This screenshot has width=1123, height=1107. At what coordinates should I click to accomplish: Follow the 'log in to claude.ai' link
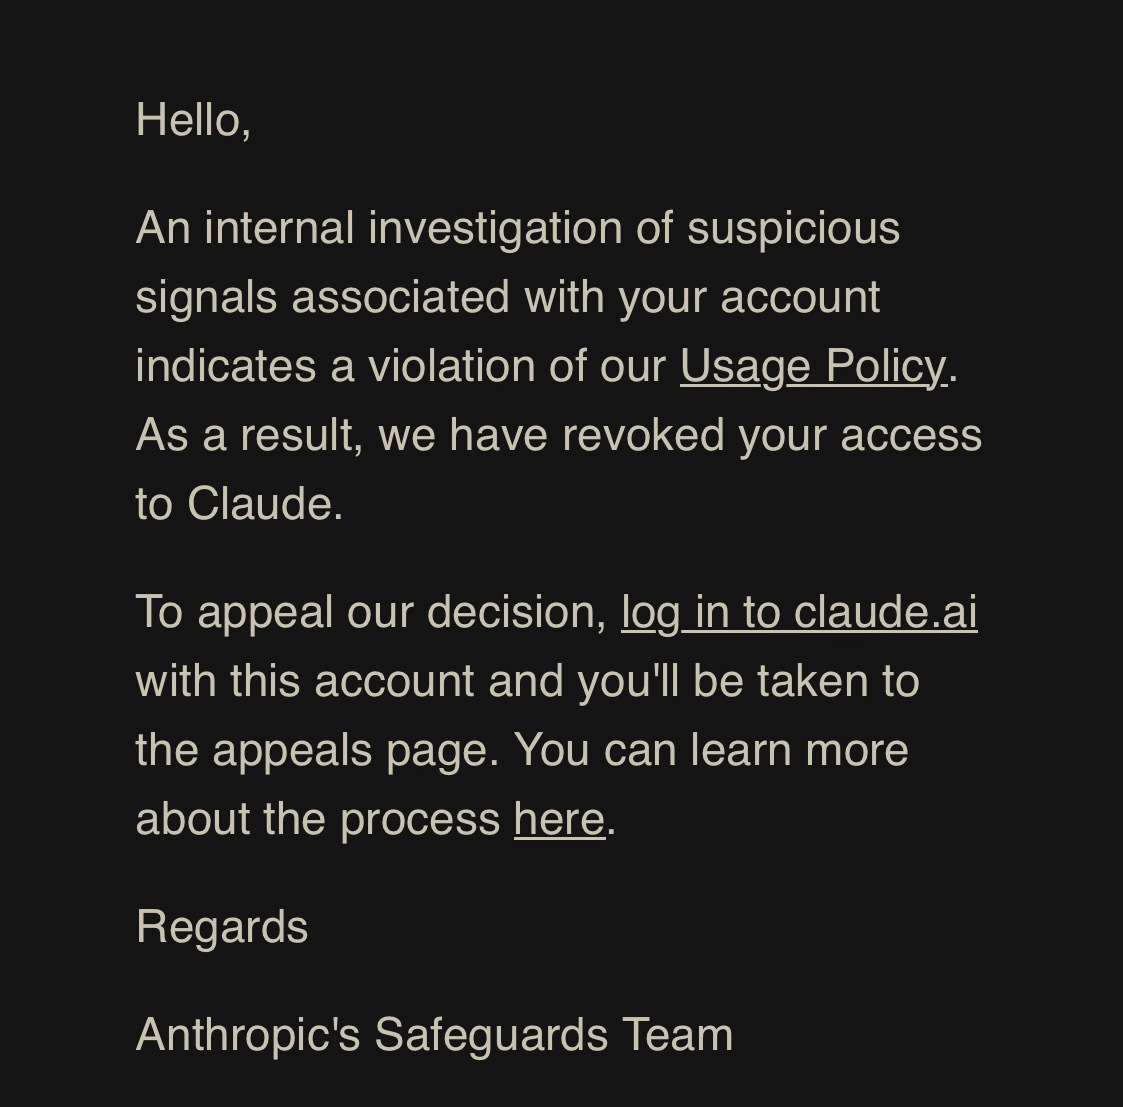pyautogui.click(x=799, y=613)
